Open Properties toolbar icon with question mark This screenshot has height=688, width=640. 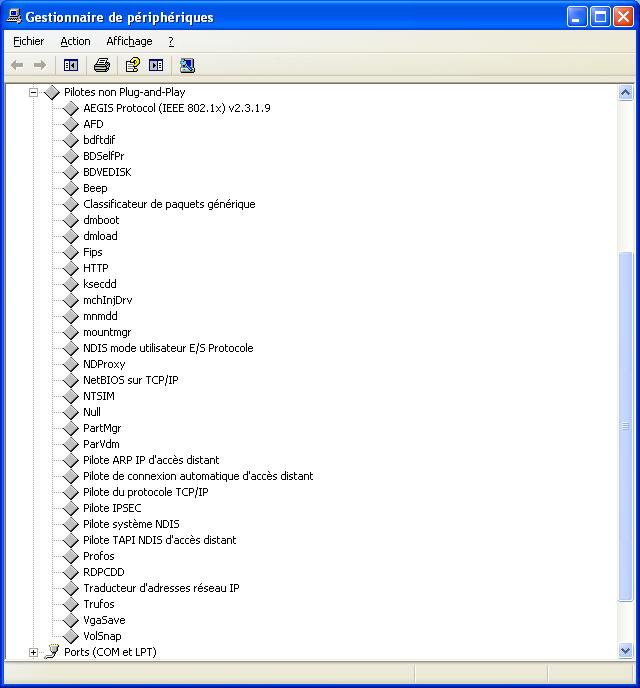coord(132,65)
